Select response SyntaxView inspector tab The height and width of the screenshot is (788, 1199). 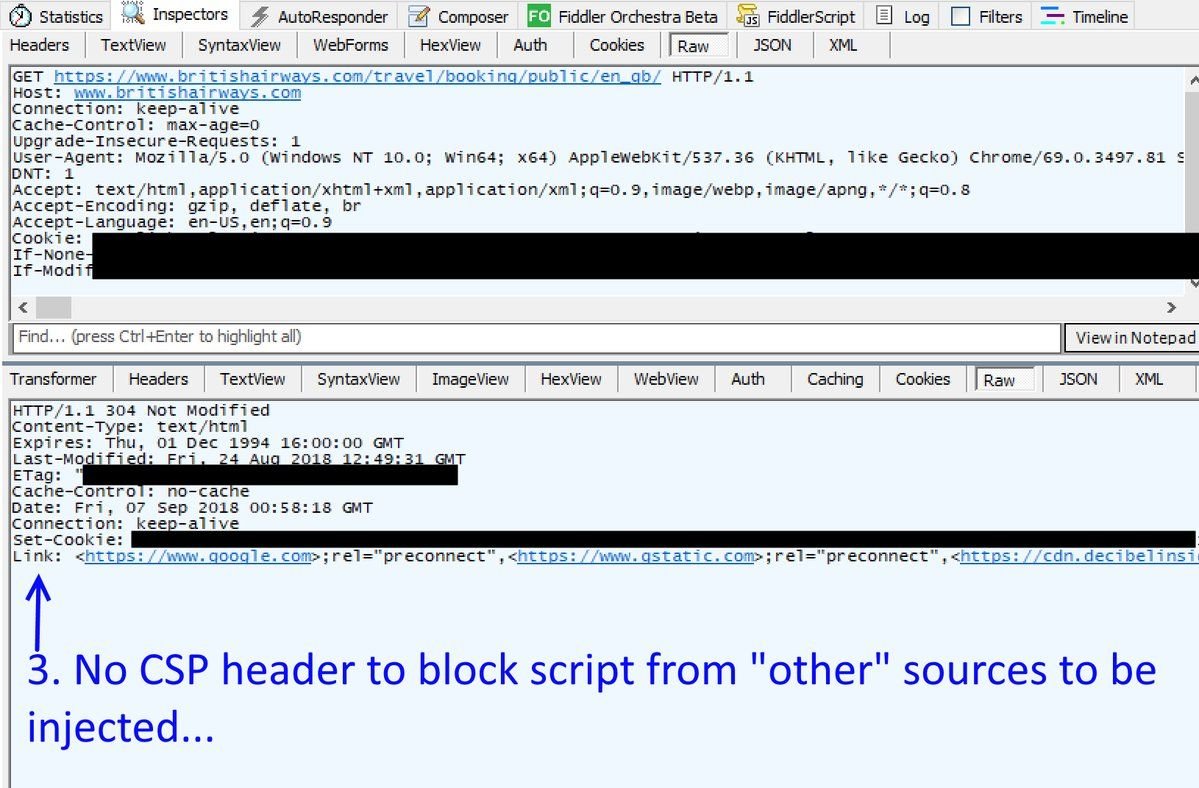coord(359,379)
